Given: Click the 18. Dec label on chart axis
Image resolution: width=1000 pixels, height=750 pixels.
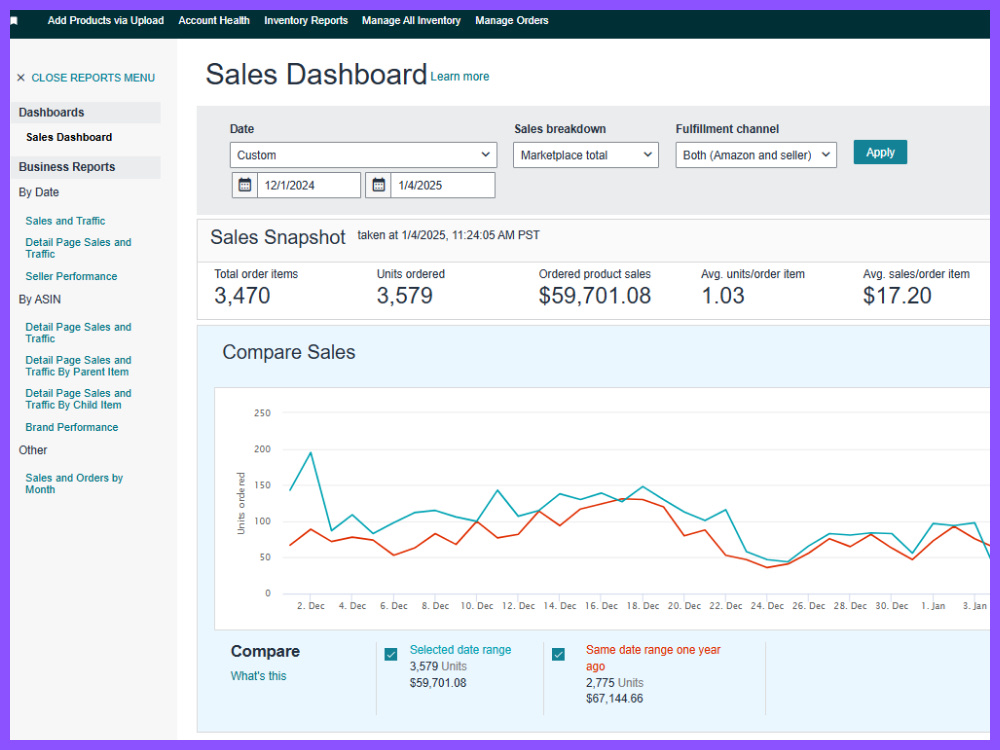Looking at the screenshot, I should (x=642, y=606).
